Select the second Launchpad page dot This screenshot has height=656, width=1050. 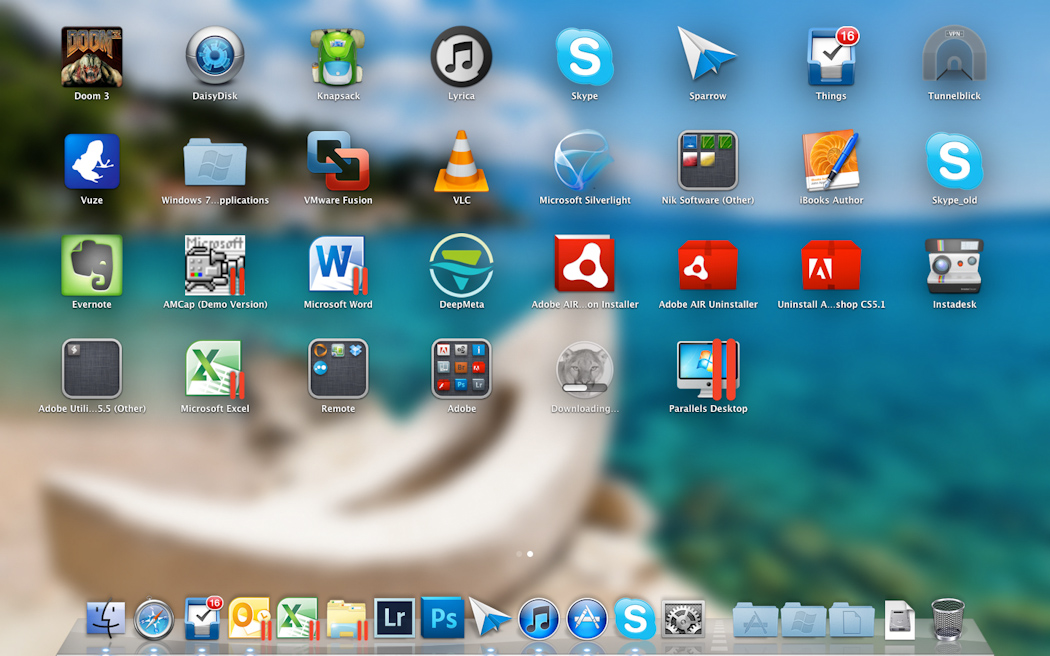click(x=530, y=554)
